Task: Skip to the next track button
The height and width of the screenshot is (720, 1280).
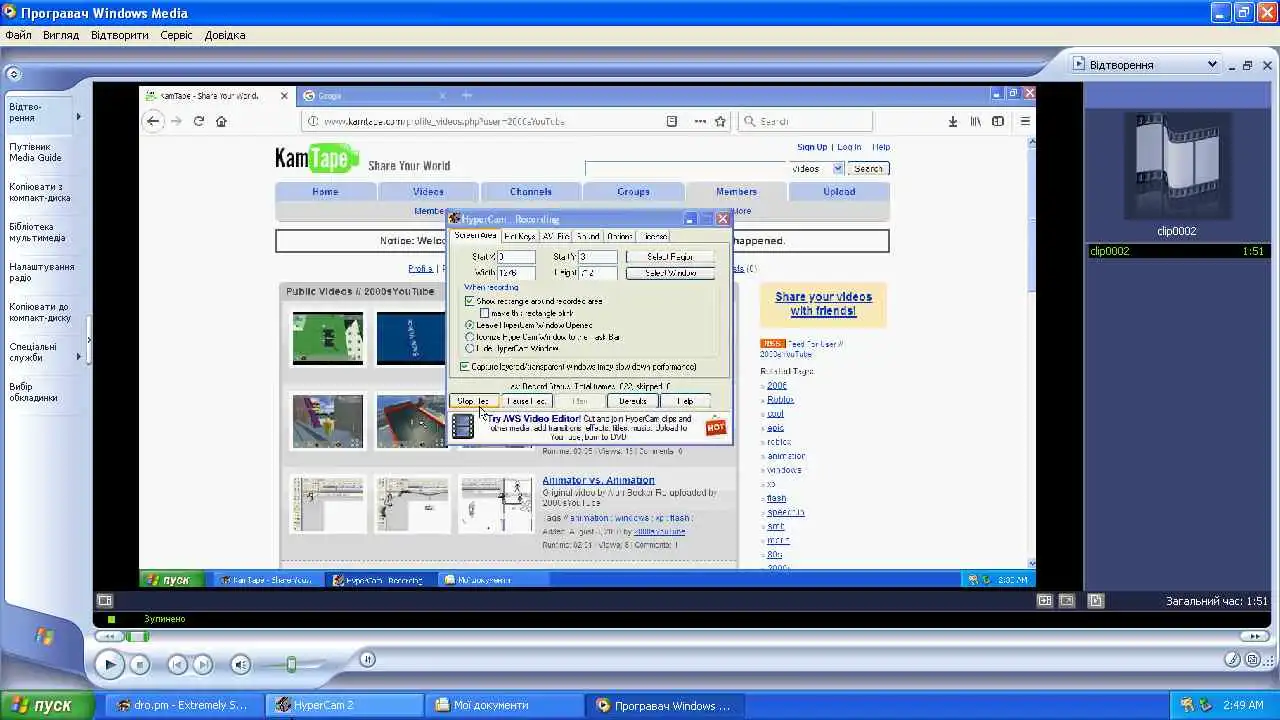Action: [203, 664]
